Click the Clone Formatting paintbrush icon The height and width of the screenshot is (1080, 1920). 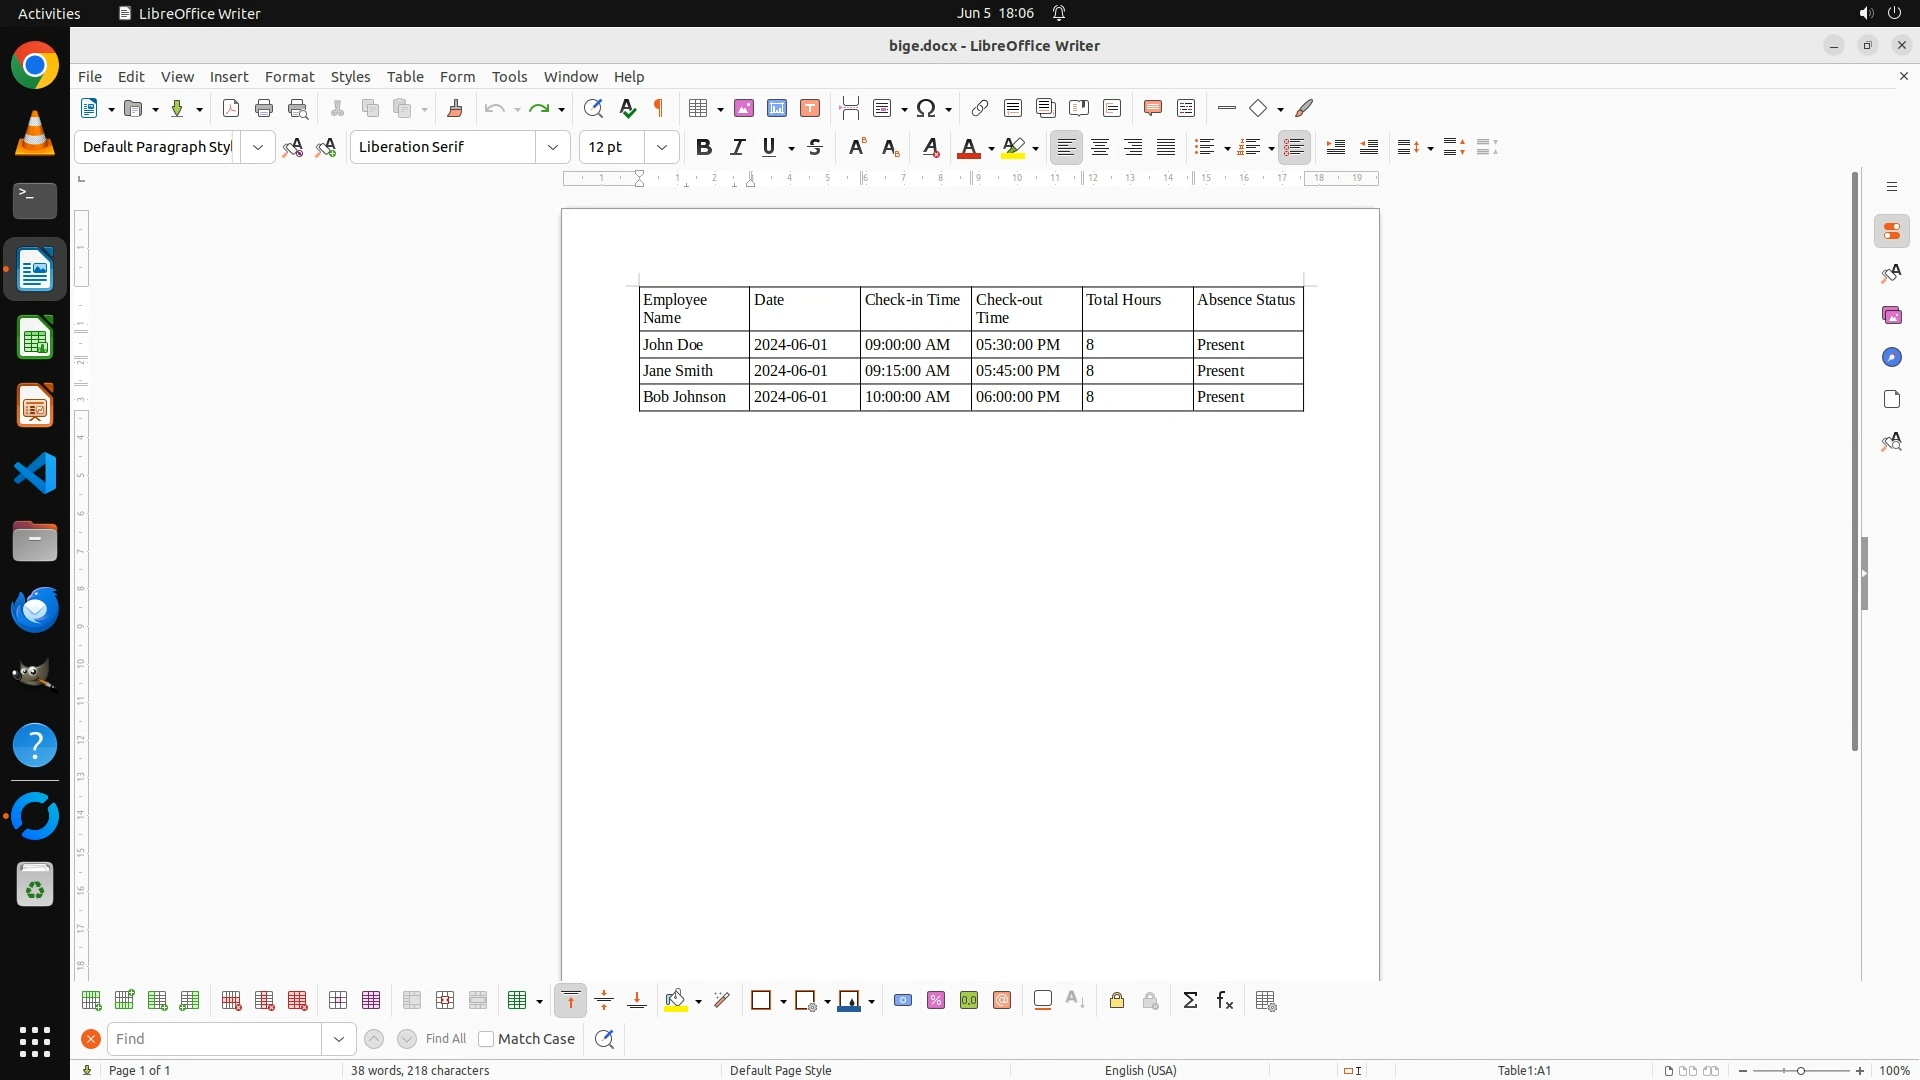click(455, 108)
